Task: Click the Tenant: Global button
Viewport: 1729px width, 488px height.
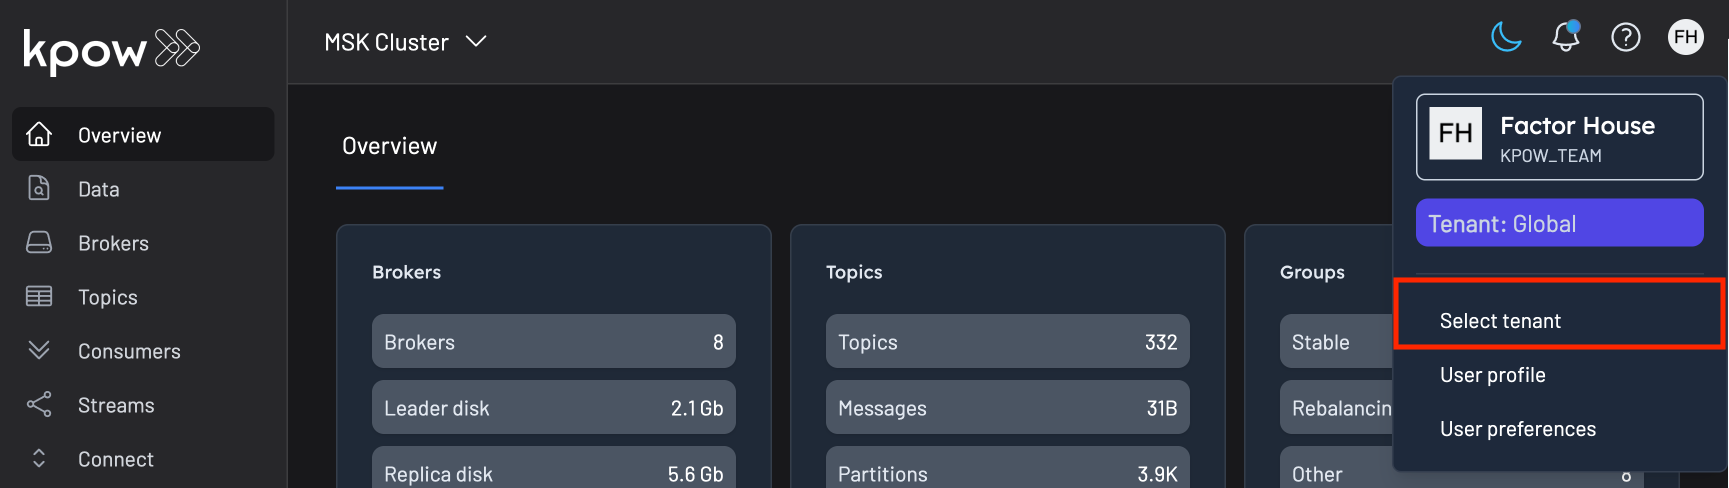Action: (1559, 223)
